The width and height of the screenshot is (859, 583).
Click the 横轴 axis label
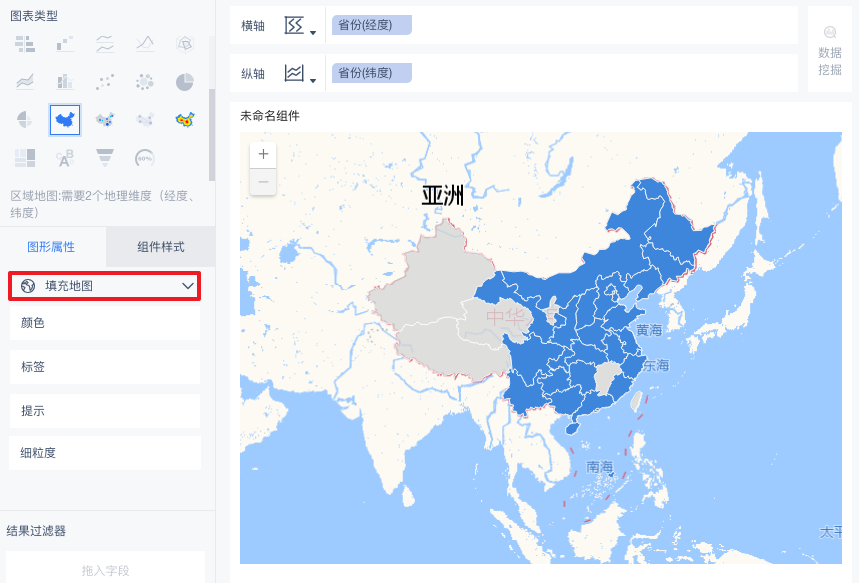pyautogui.click(x=253, y=26)
